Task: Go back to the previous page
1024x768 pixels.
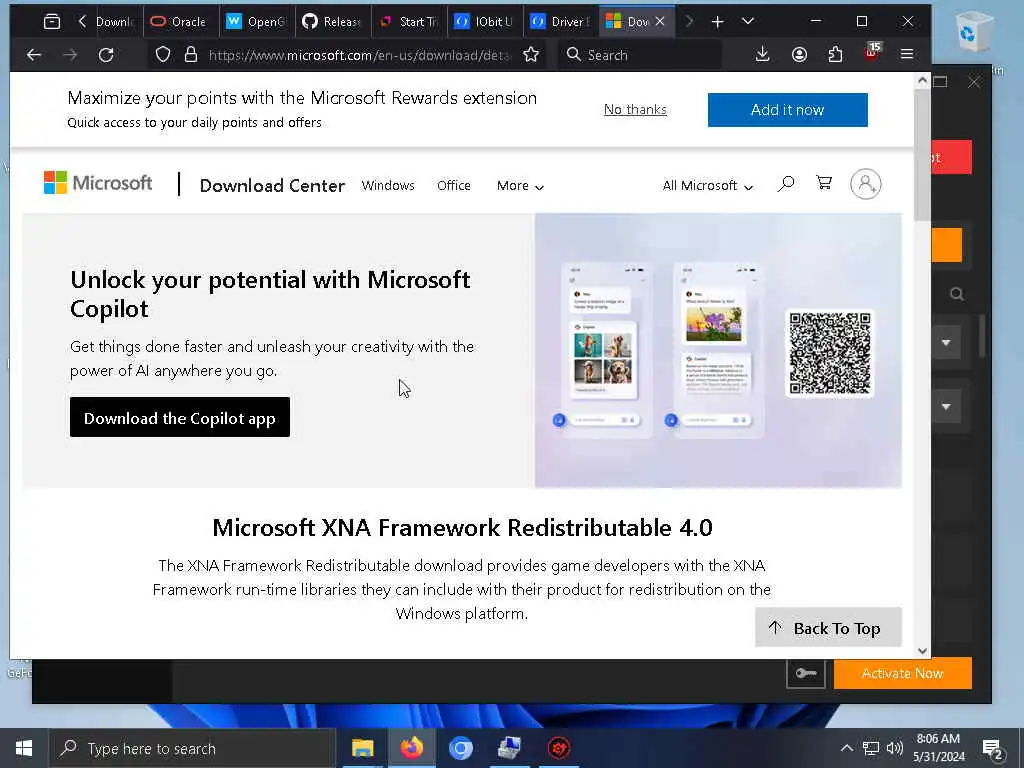Action: coord(34,55)
